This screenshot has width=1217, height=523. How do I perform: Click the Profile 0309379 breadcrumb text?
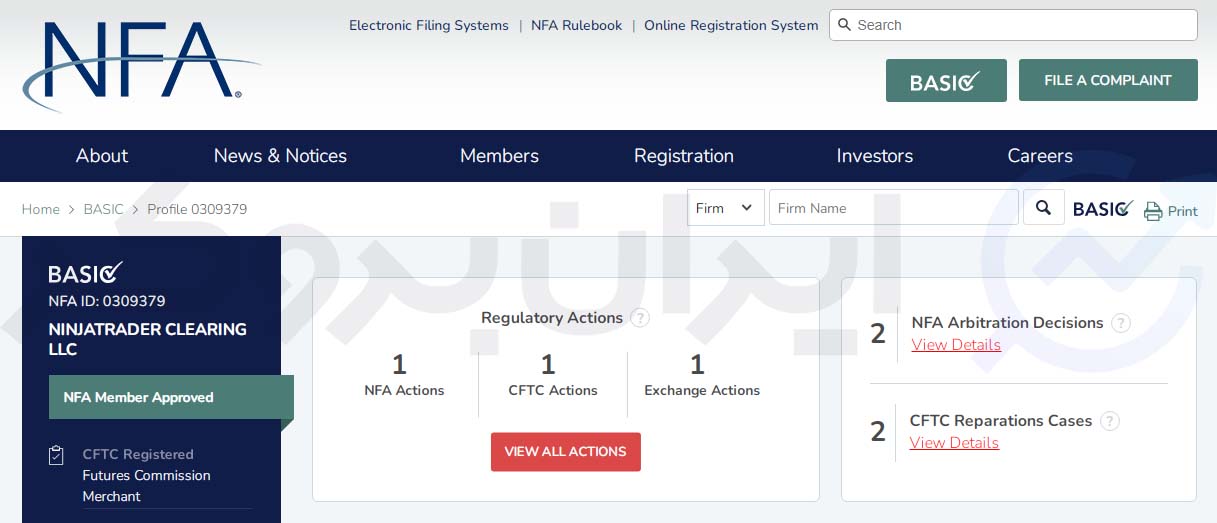(x=197, y=209)
